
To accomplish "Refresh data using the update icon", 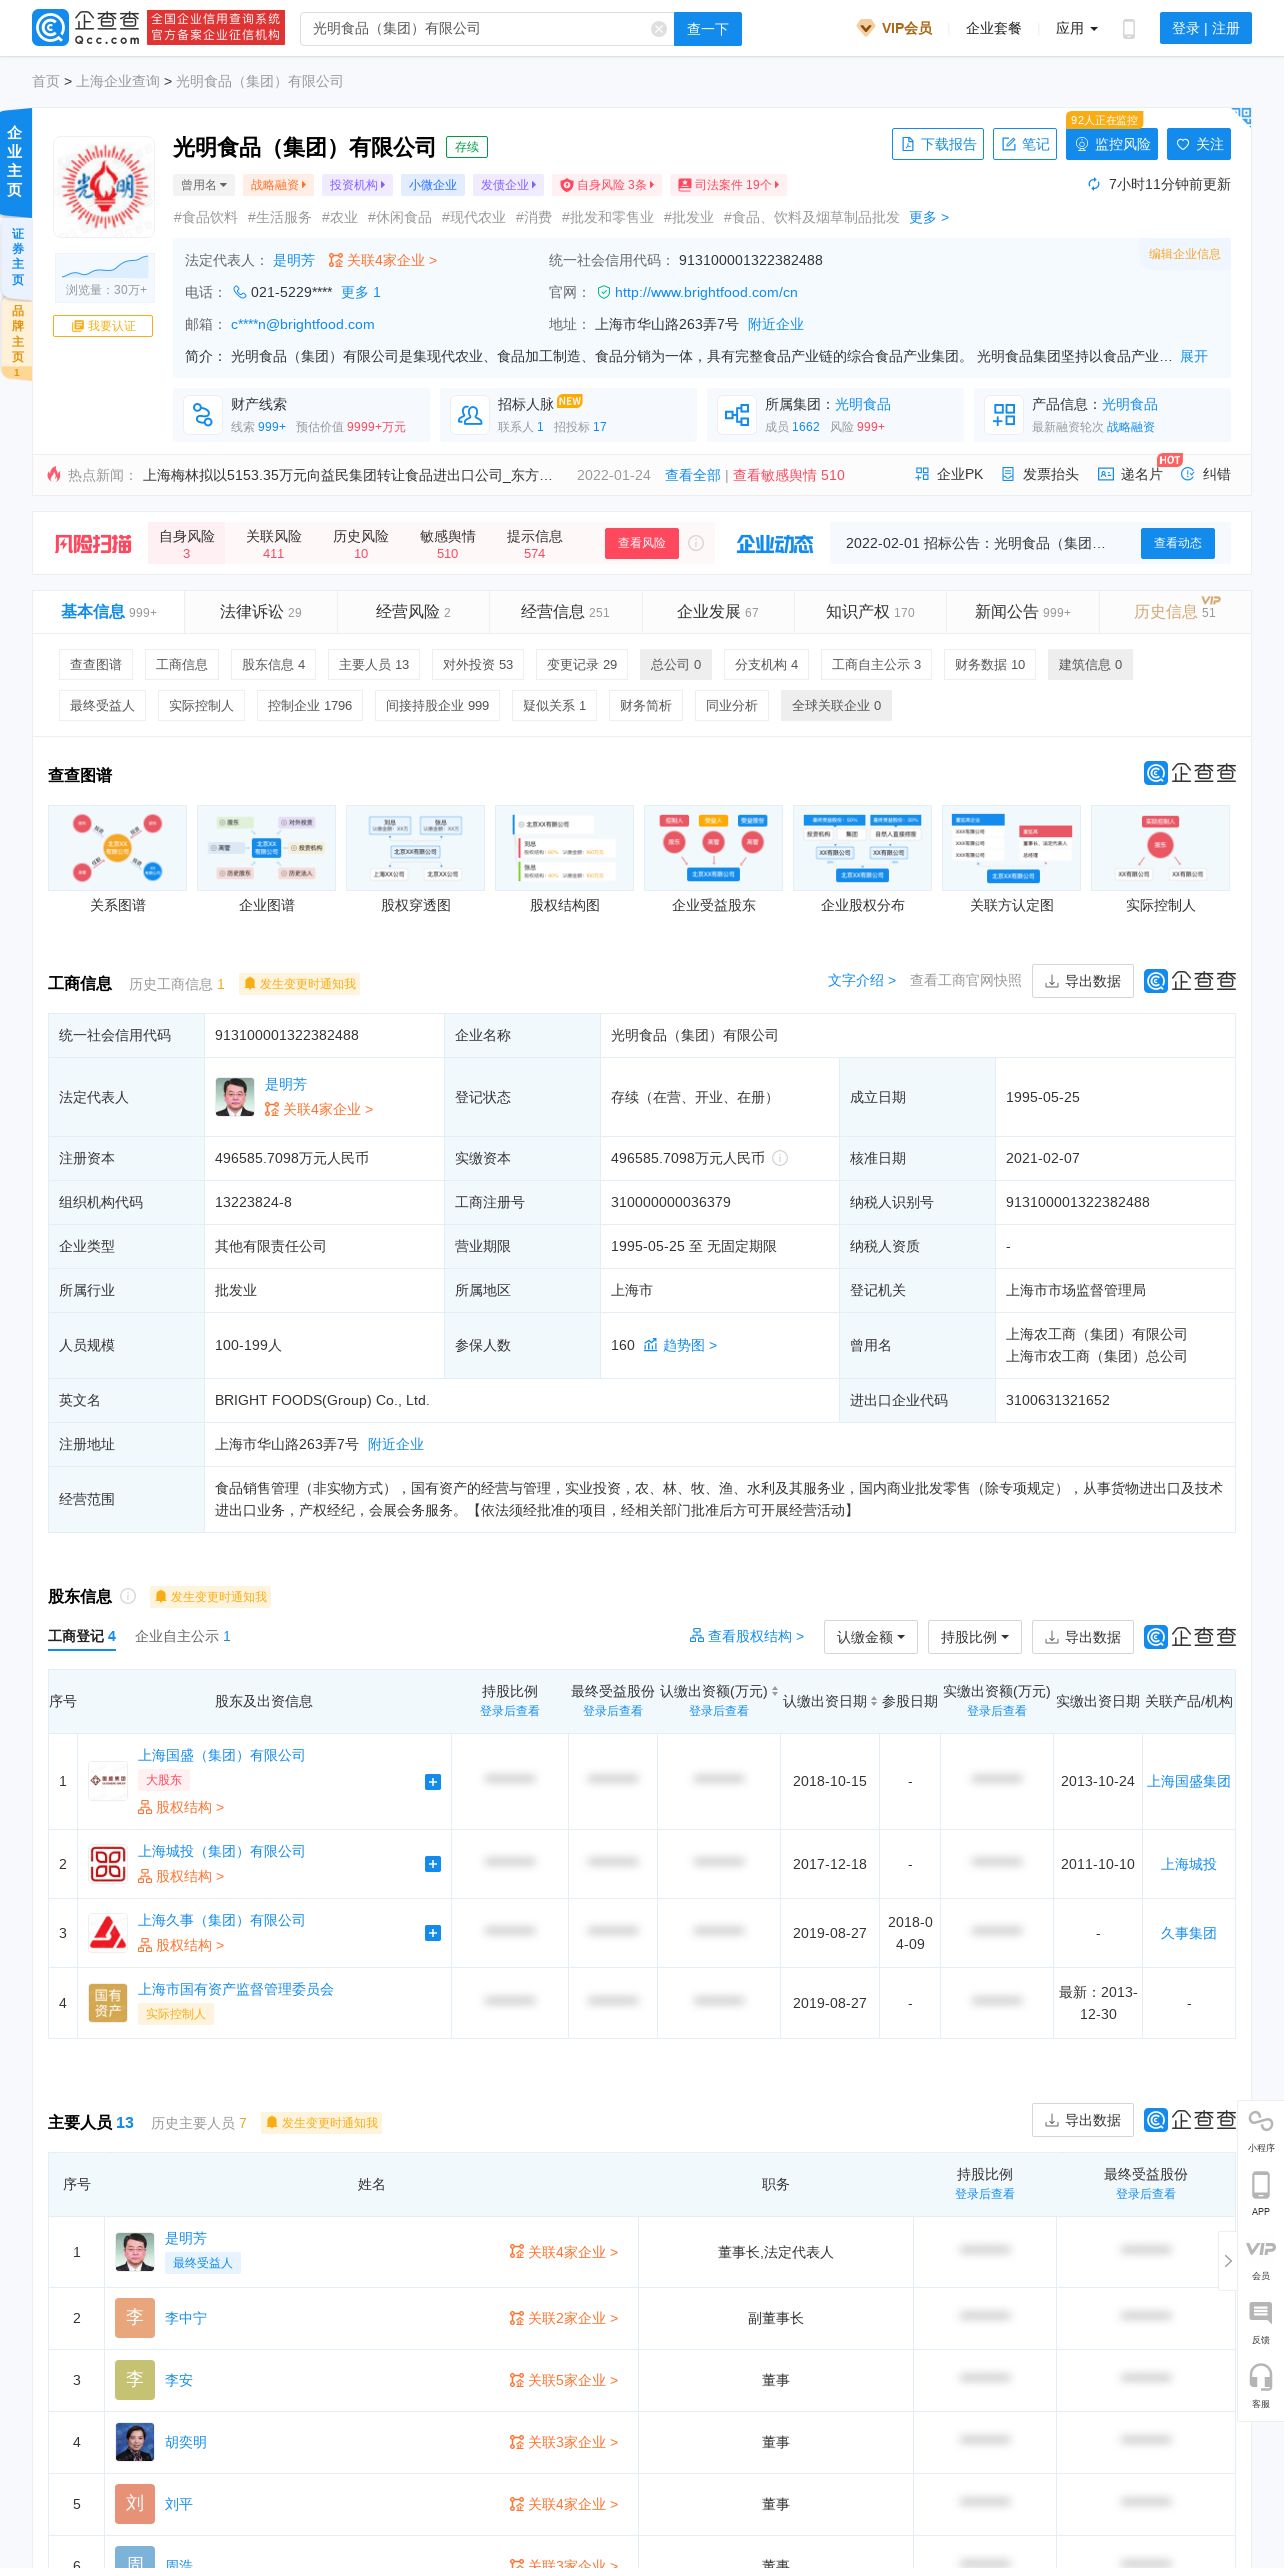I will (1094, 184).
